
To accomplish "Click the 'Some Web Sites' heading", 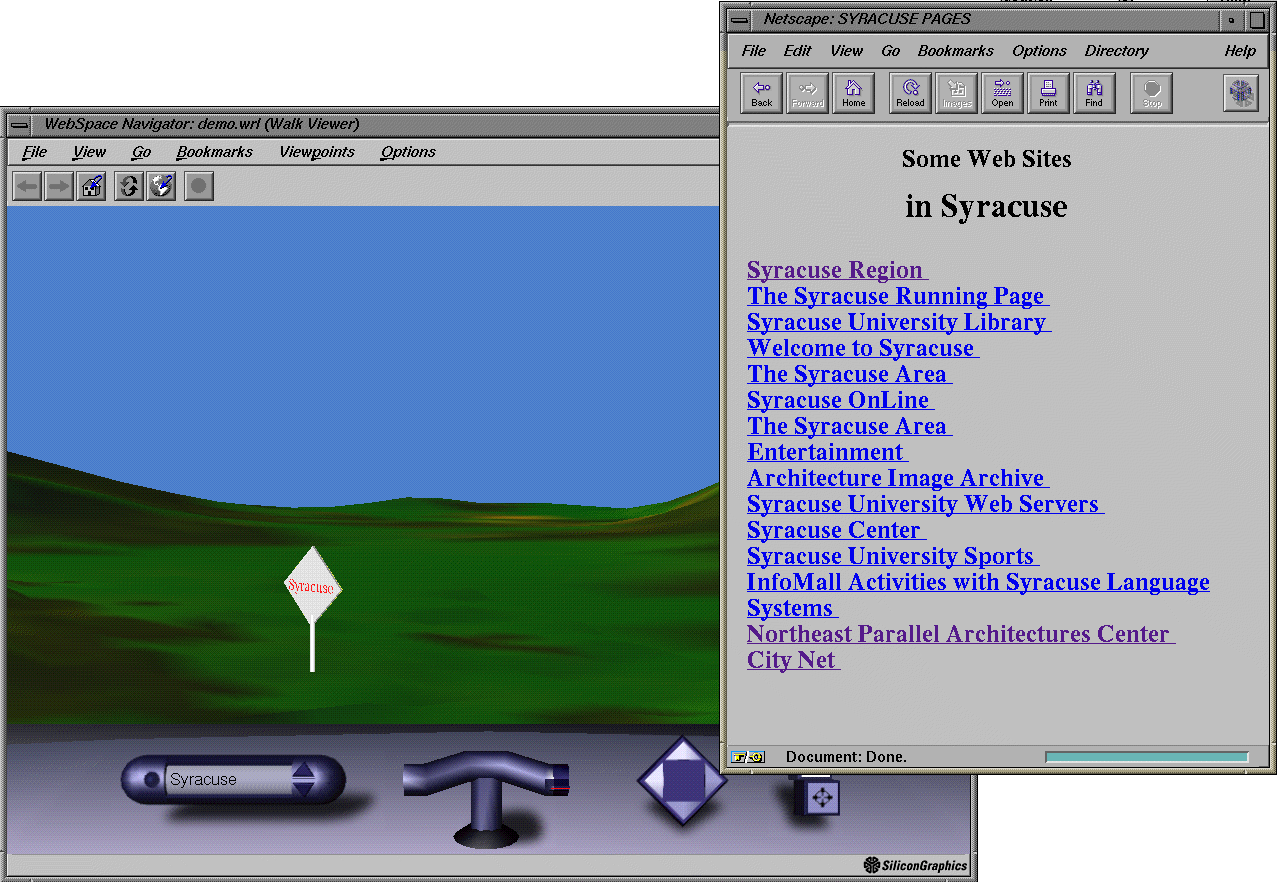I will click(x=986, y=158).
